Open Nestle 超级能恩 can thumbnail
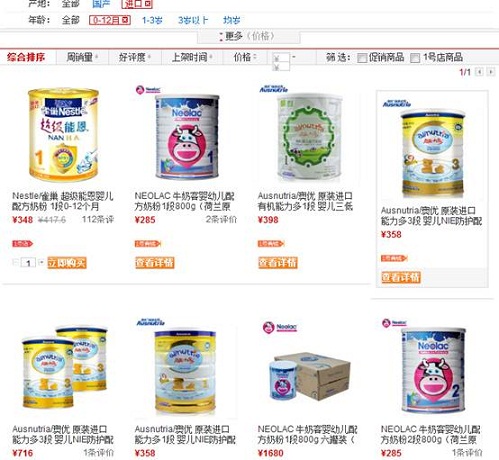This screenshot has width=499, height=460. (63, 134)
